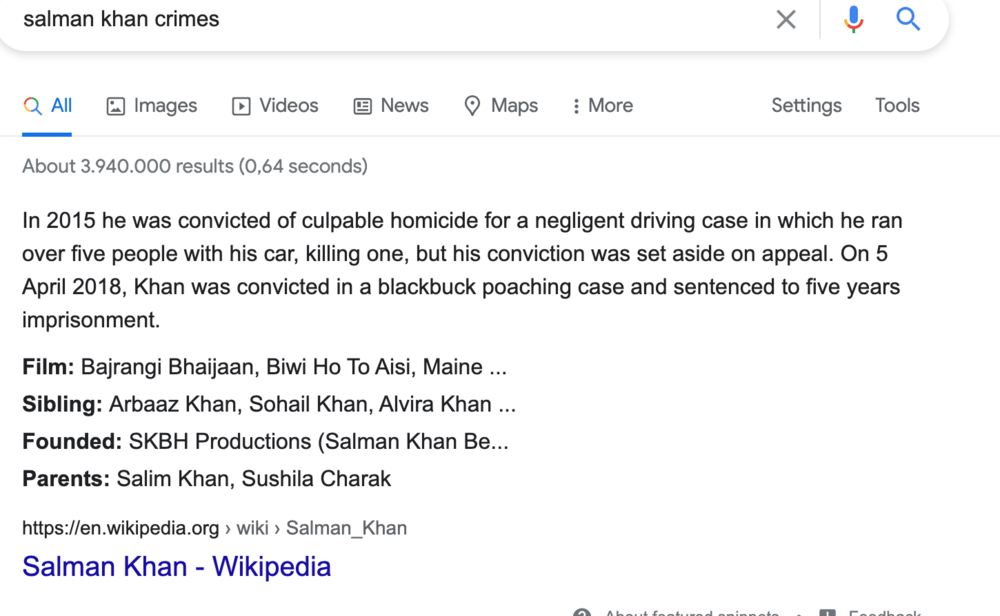Start voice search with the microphone icon

853,19
